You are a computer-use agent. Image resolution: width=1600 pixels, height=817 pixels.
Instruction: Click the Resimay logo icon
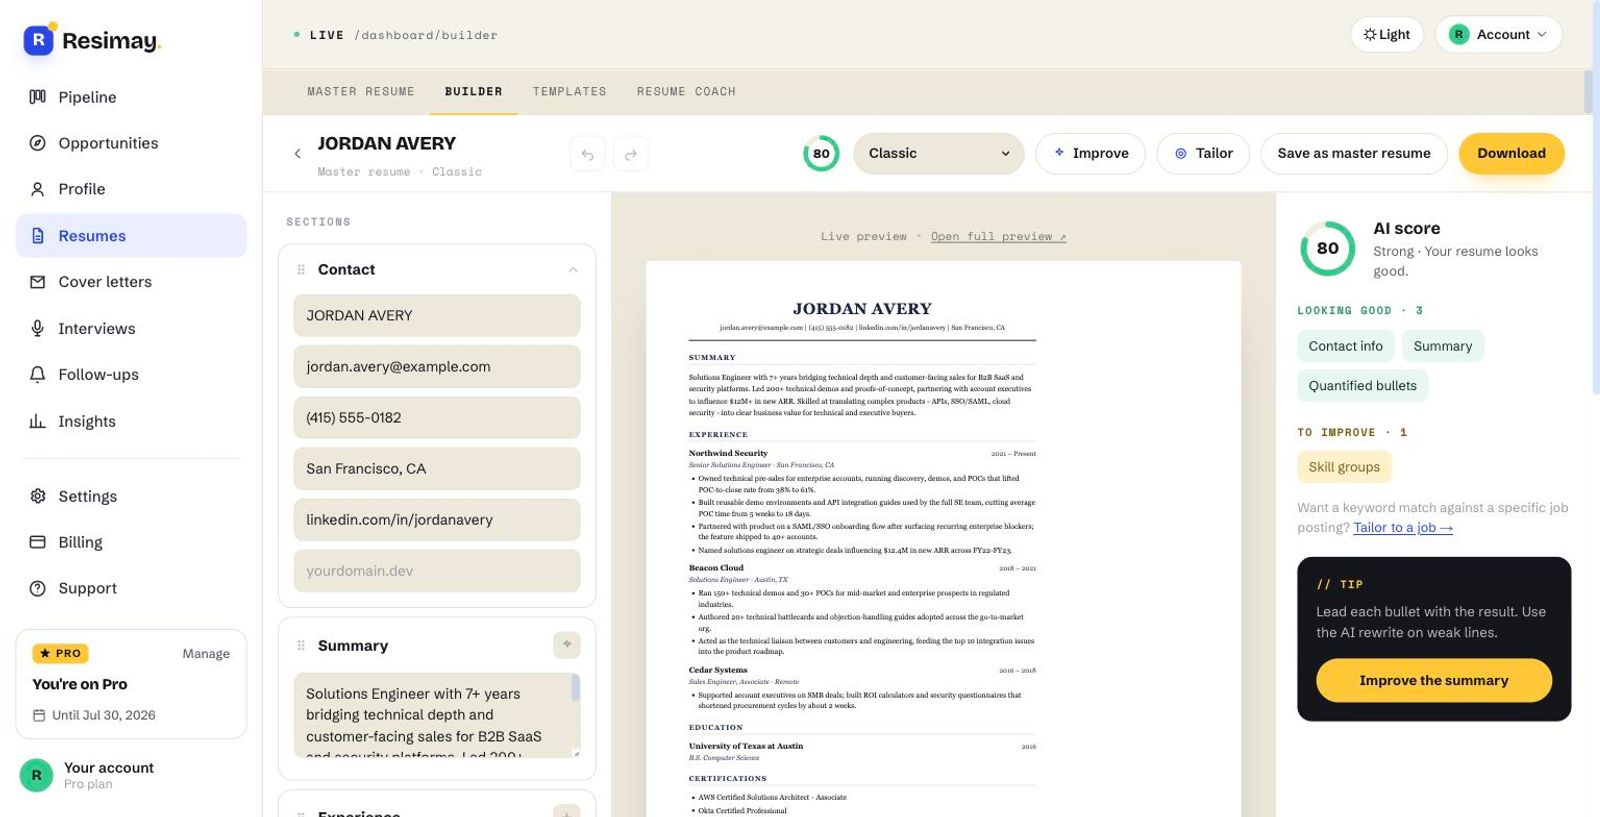(38, 40)
